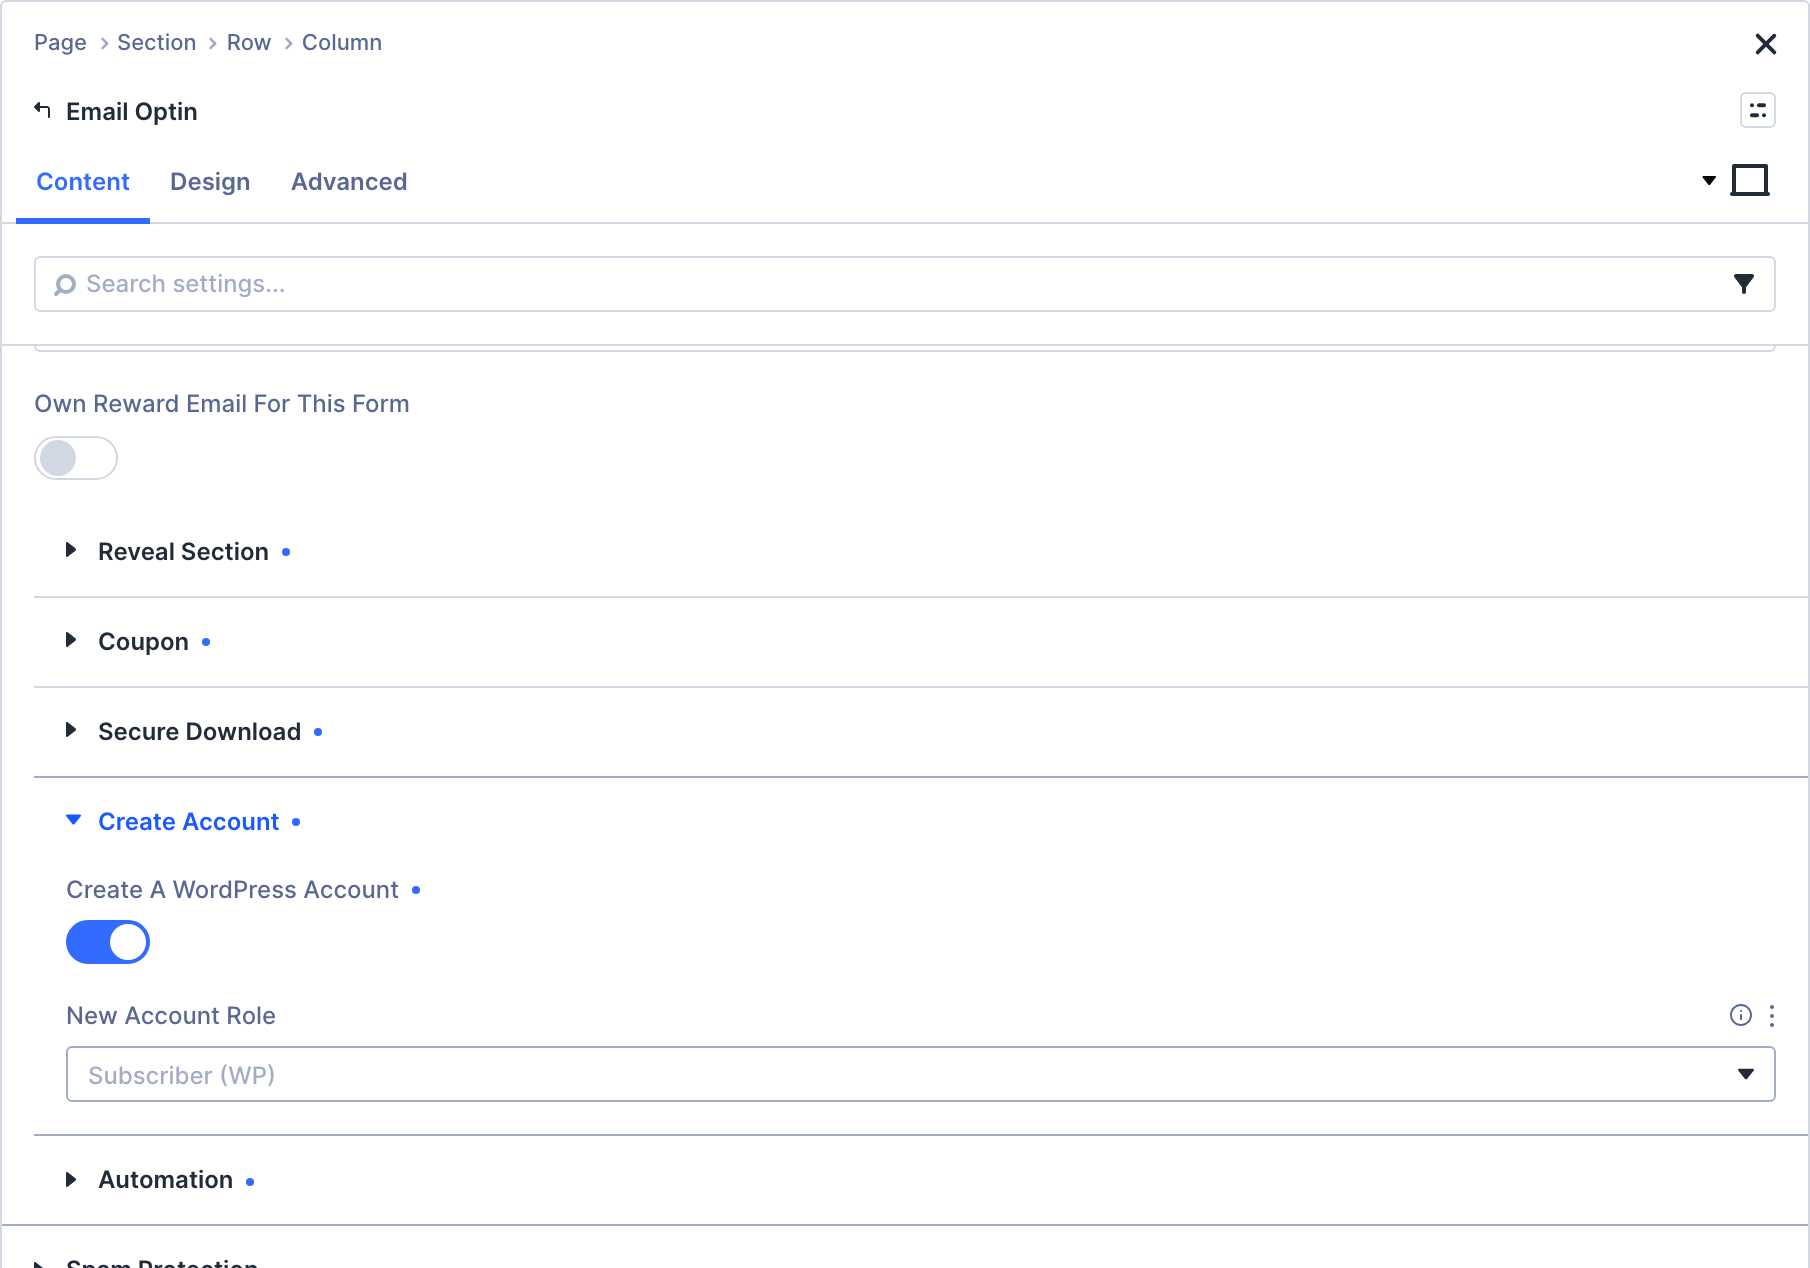
Task: Open the Advanced tab
Action: click(349, 182)
